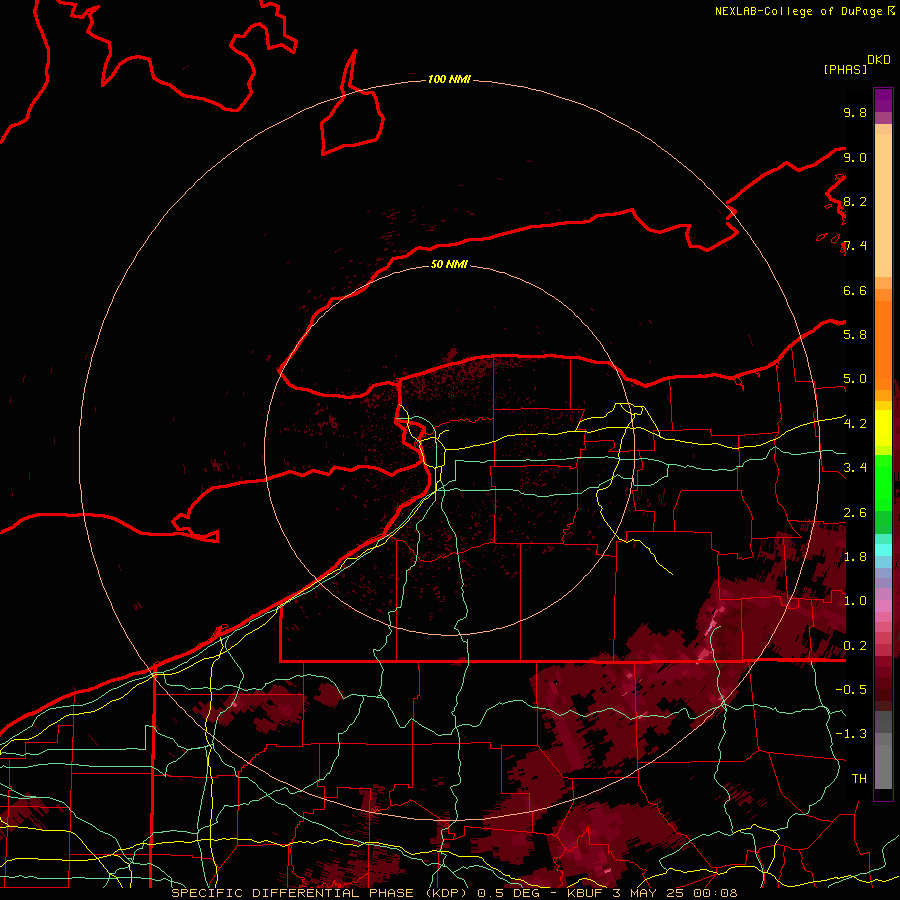Image resolution: width=900 pixels, height=900 pixels.
Task: Pick the bright green color bar segment
Action: click(x=883, y=482)
